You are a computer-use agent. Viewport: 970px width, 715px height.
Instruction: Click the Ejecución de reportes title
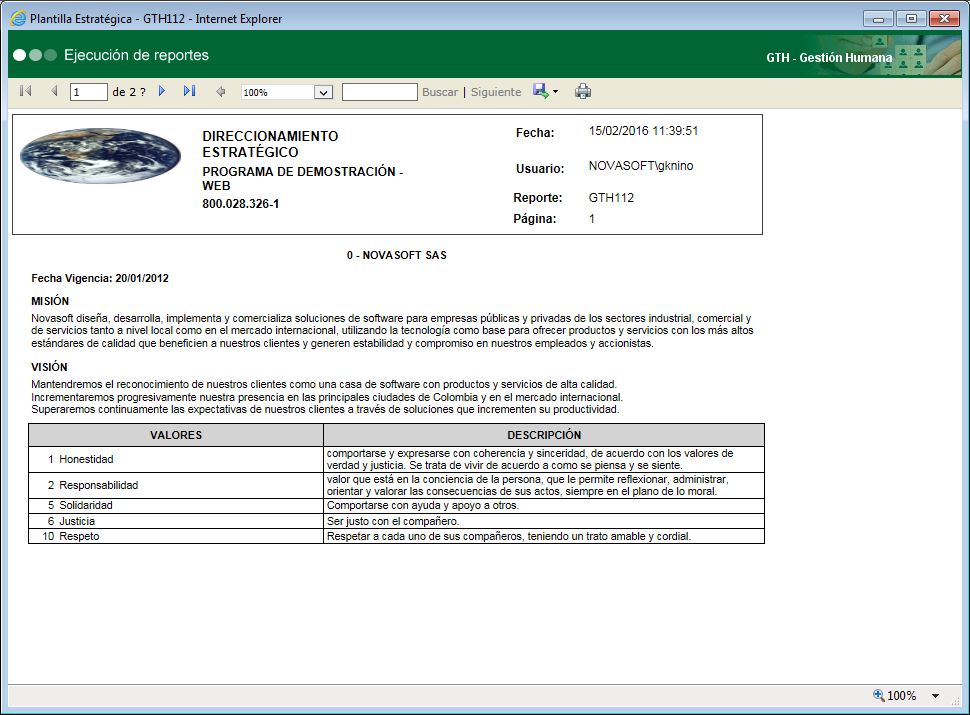[137, 55]
